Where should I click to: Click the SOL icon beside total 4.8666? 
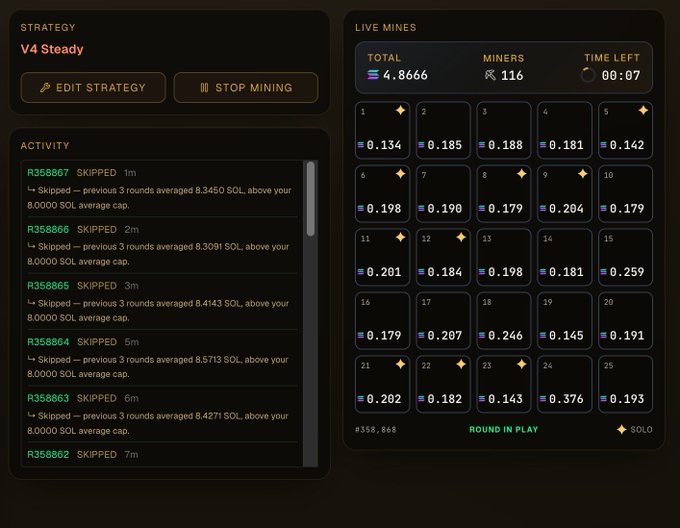373,75
